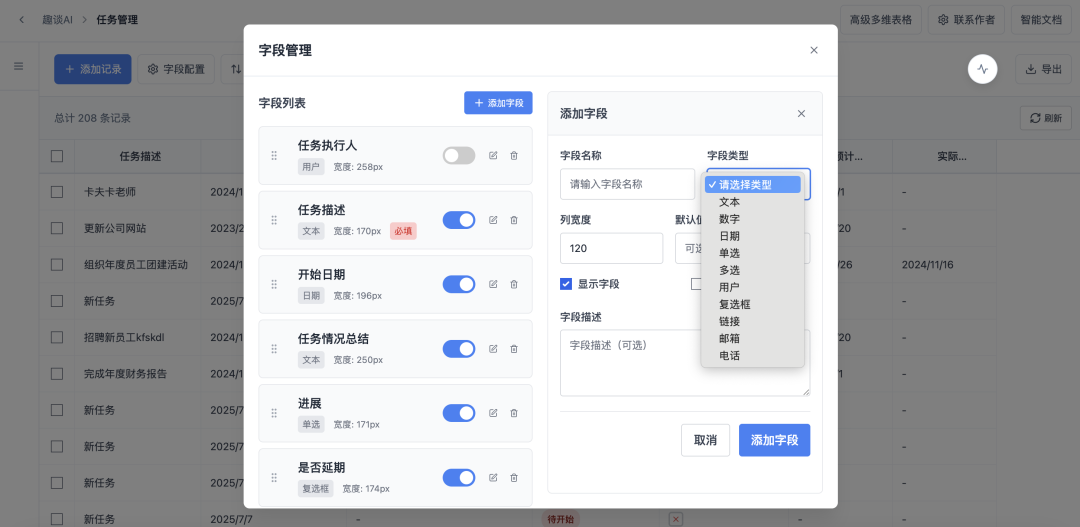Click 取消 to cancel adding field

point(705,440)
